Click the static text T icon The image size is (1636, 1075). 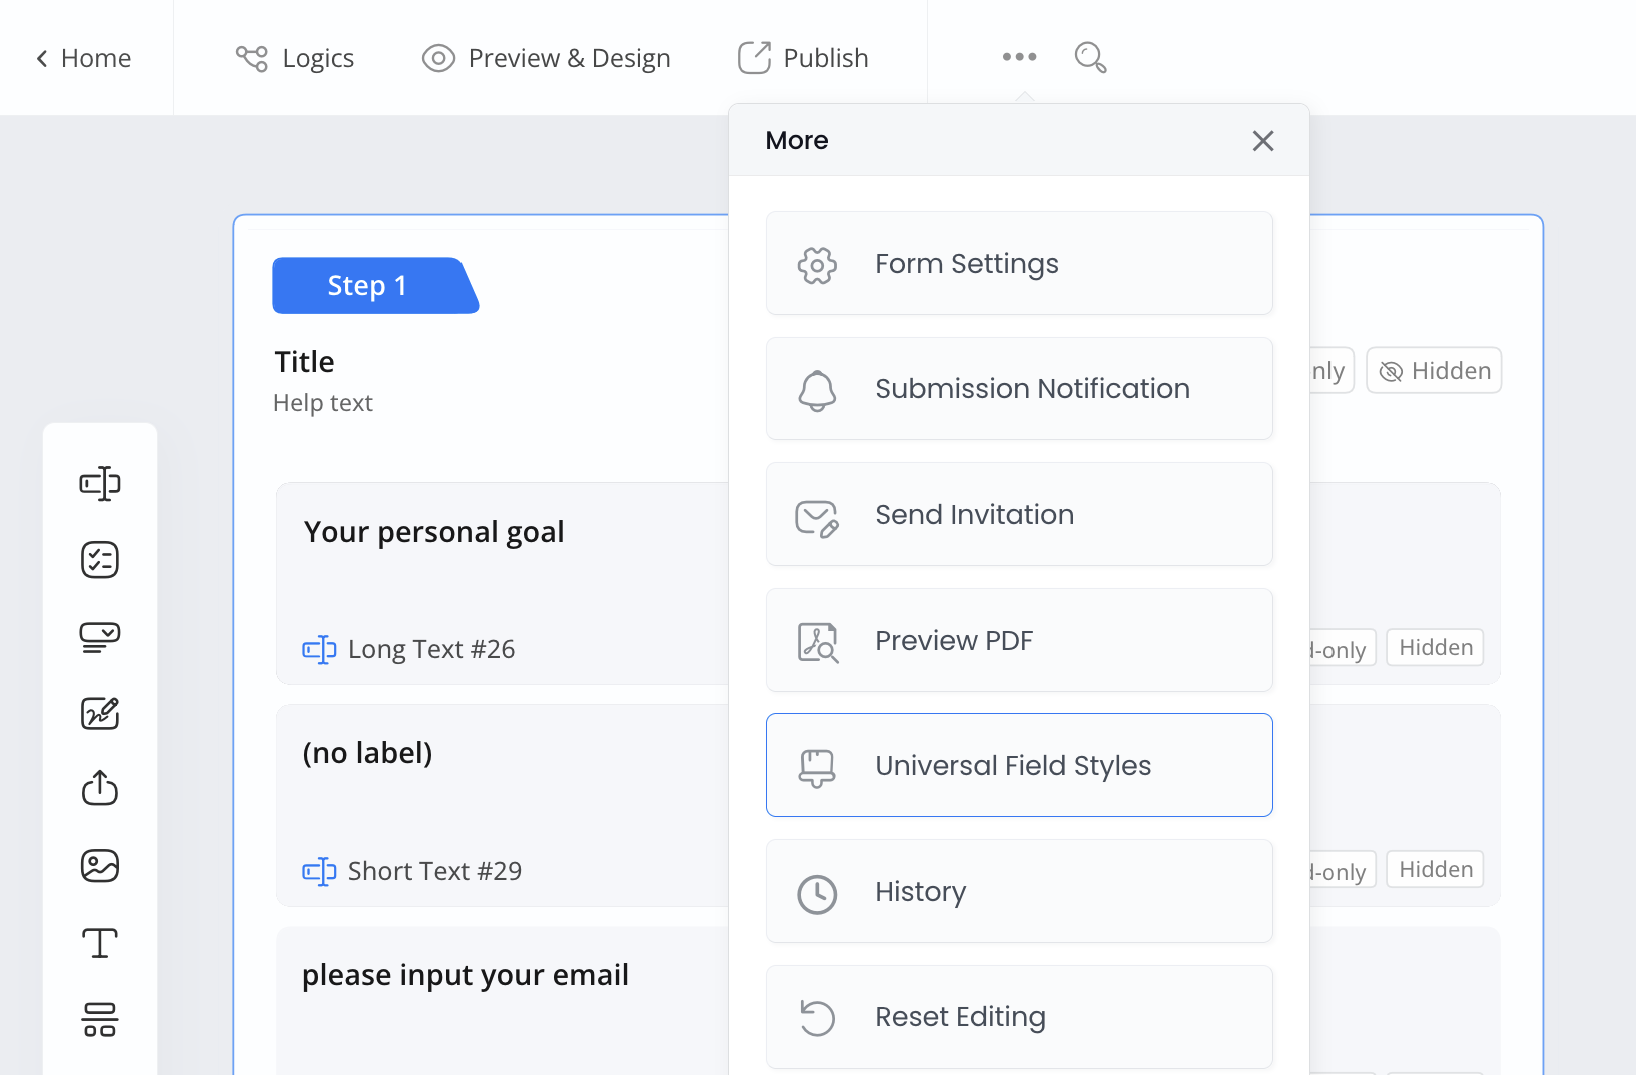click(x=100, y=942)
